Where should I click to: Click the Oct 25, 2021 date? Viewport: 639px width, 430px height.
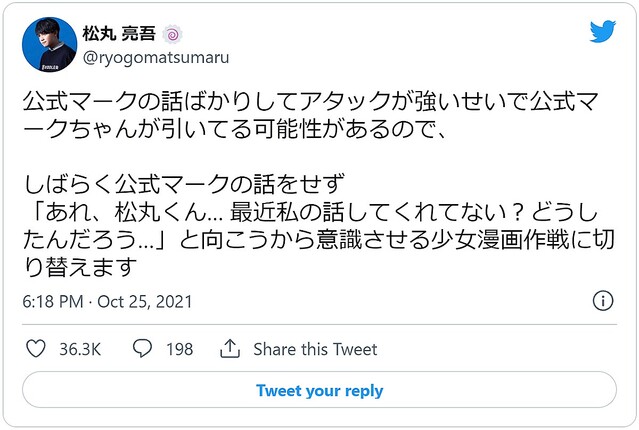(x=145, y=302)
